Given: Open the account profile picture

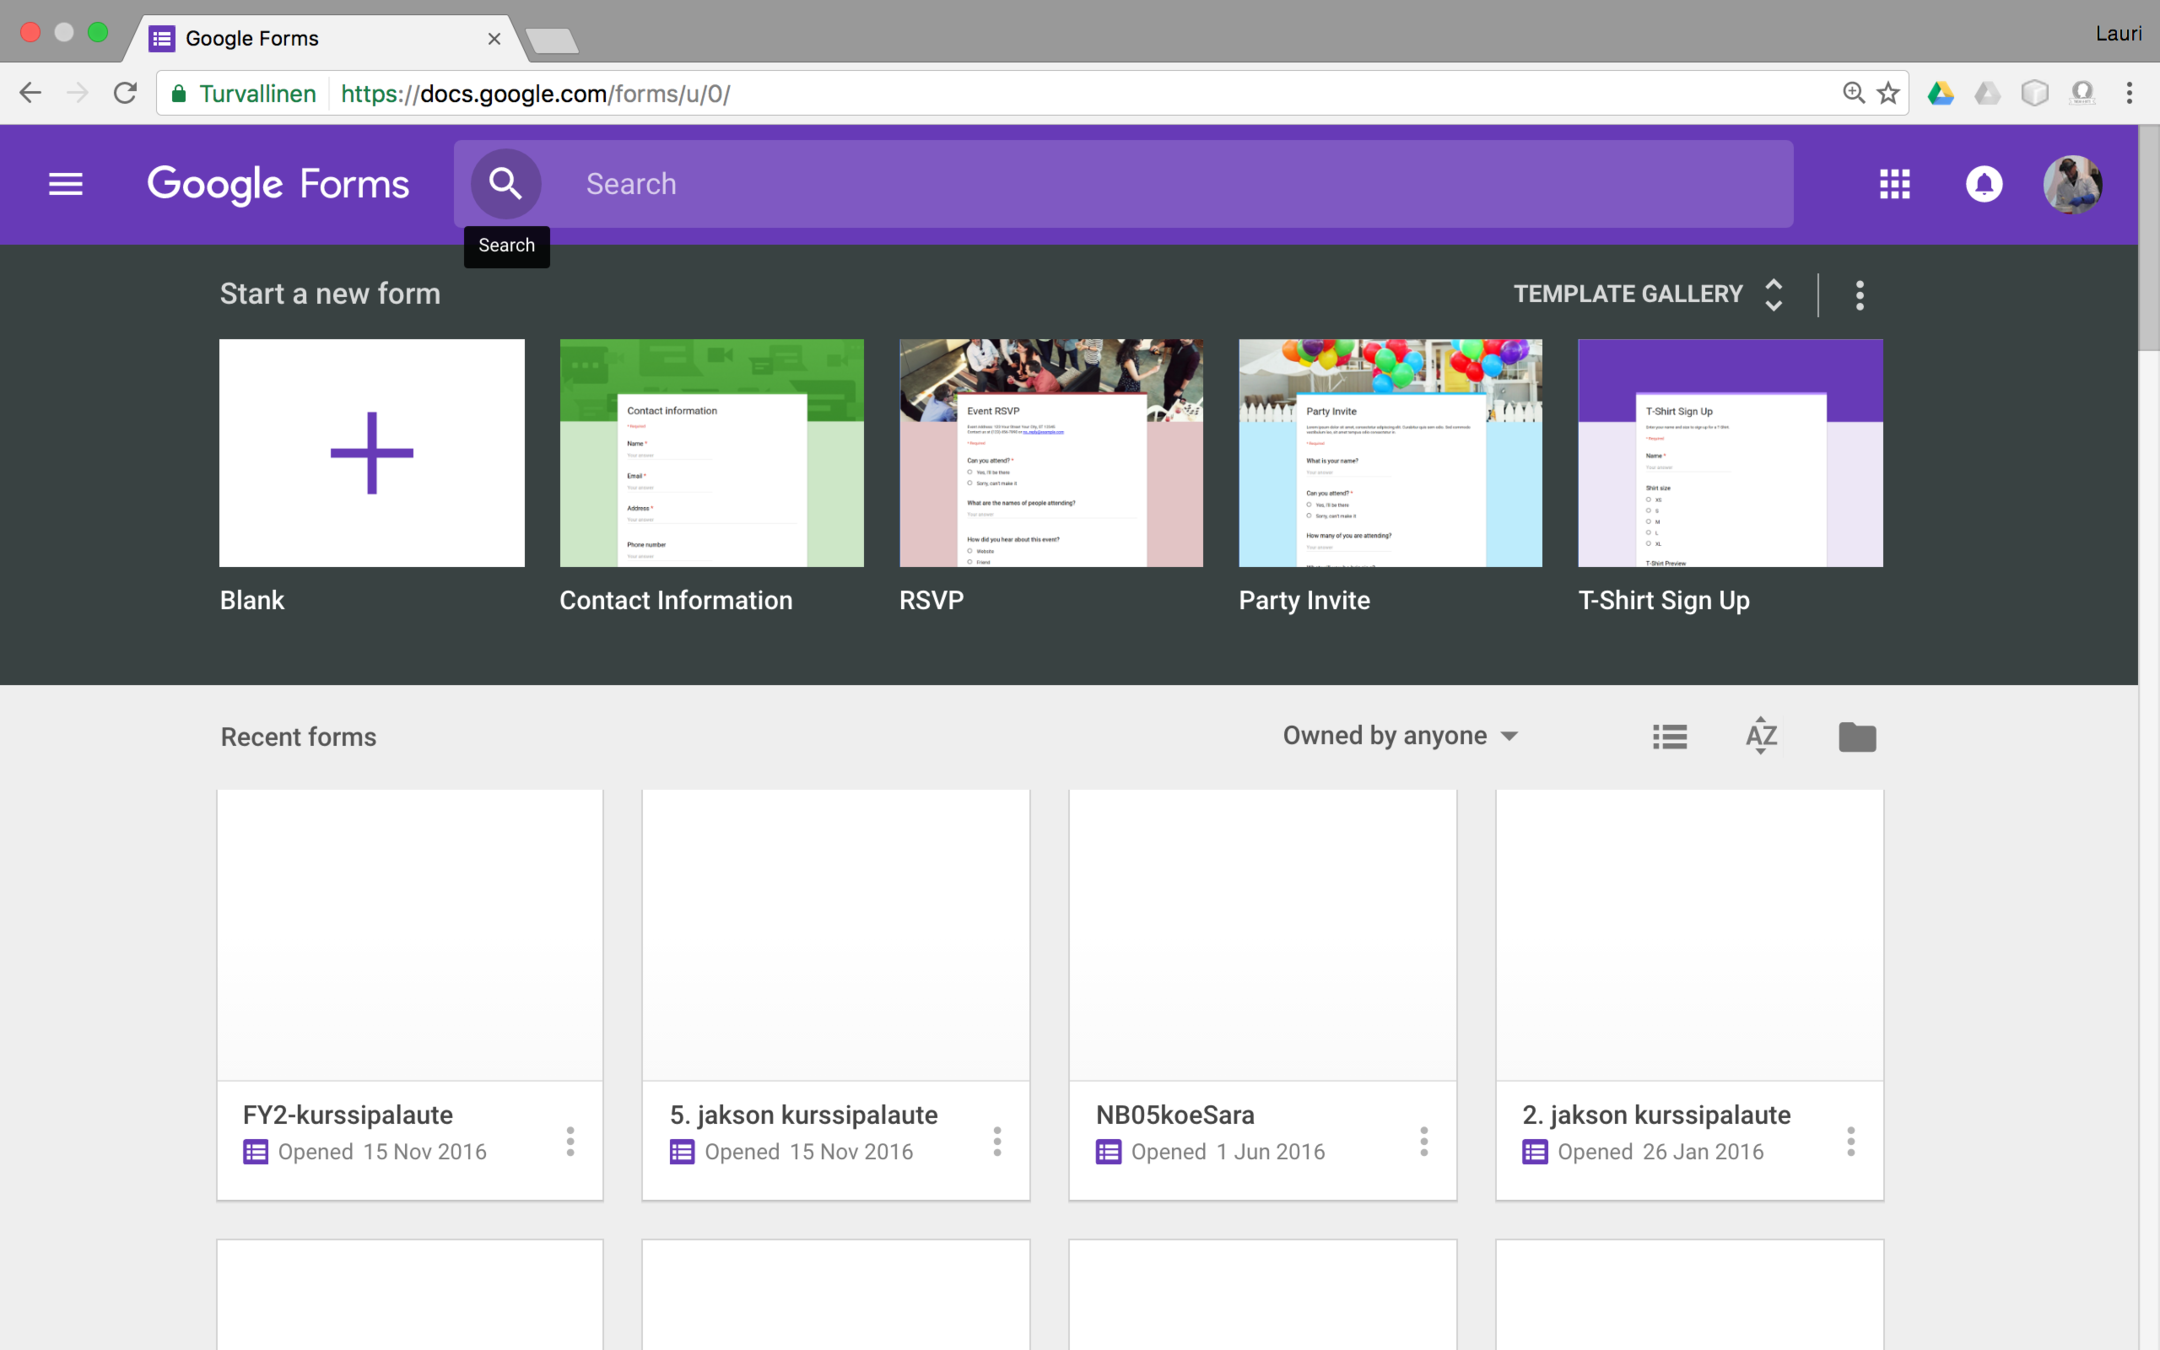Looking at the screenshot, I should [x=2072, y=184].
